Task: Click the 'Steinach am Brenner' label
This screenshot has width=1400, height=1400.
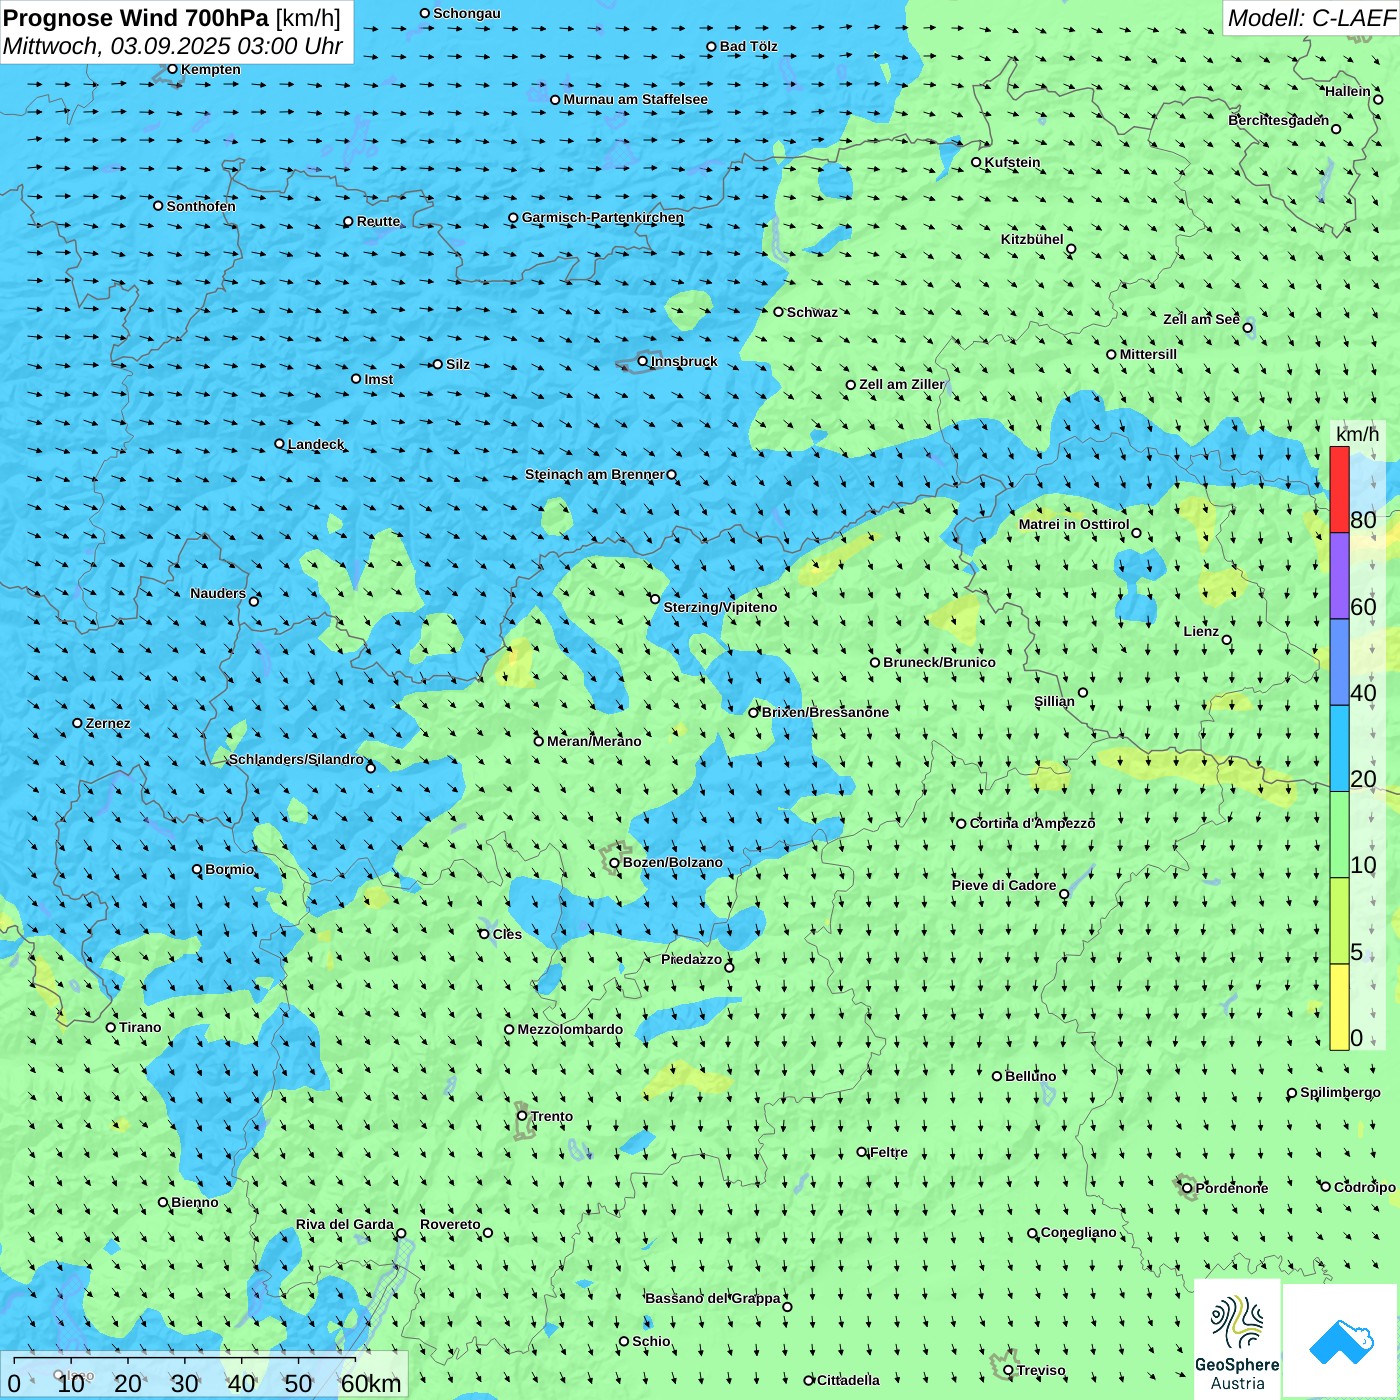Action: 595,474
